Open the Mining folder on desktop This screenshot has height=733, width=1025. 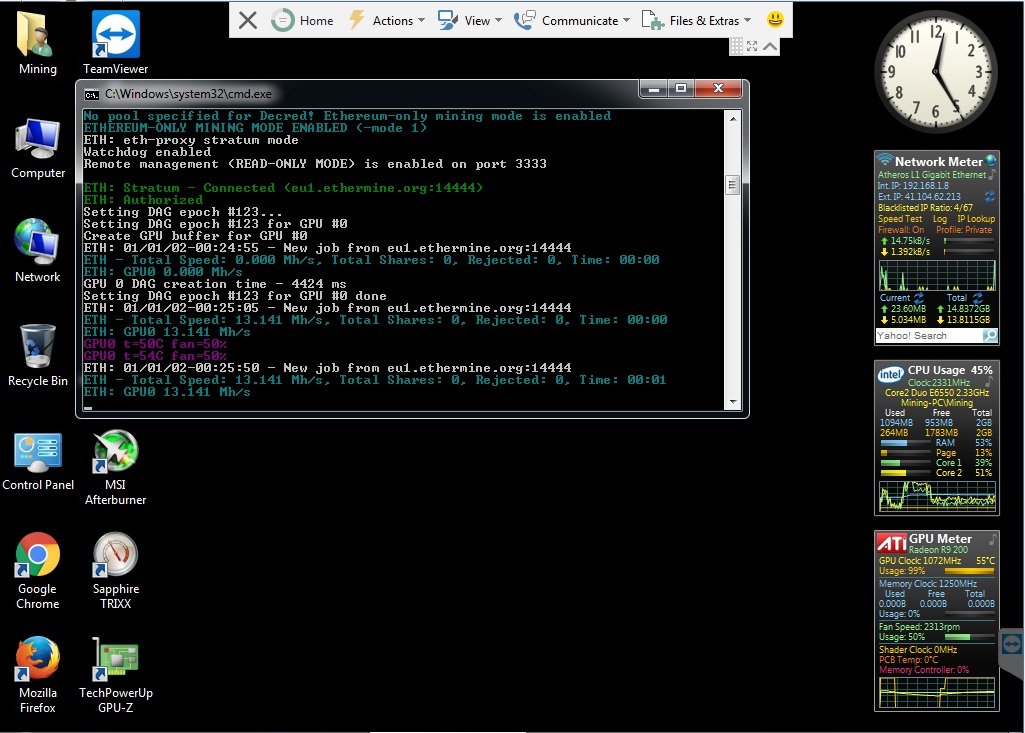click(x=37, y=43)
